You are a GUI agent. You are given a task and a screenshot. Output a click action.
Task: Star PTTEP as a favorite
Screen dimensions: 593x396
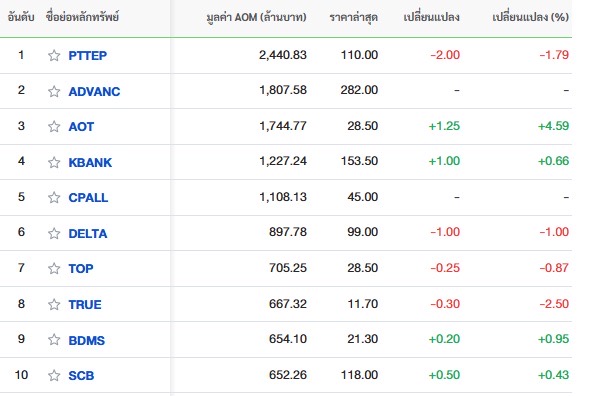click(x=54, y=56)
